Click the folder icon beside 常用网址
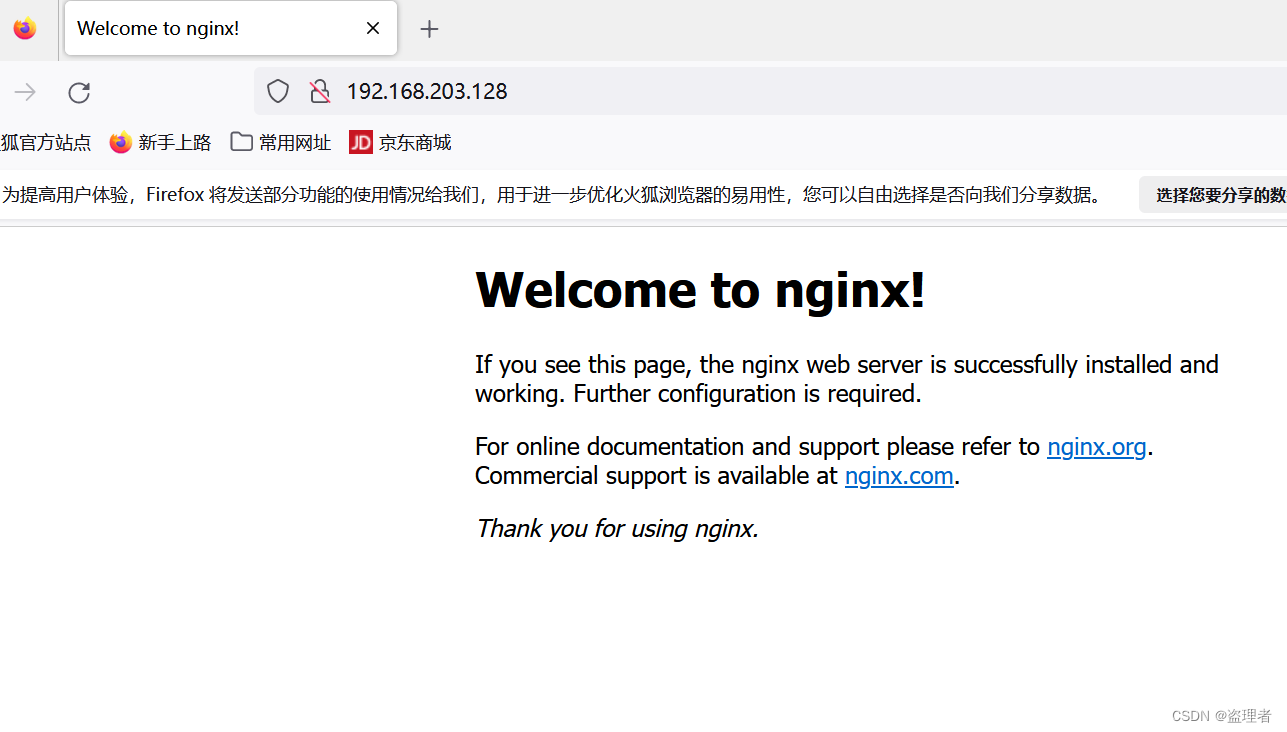Viewport: 1287px width, 732px height. (x=241, y=142)
